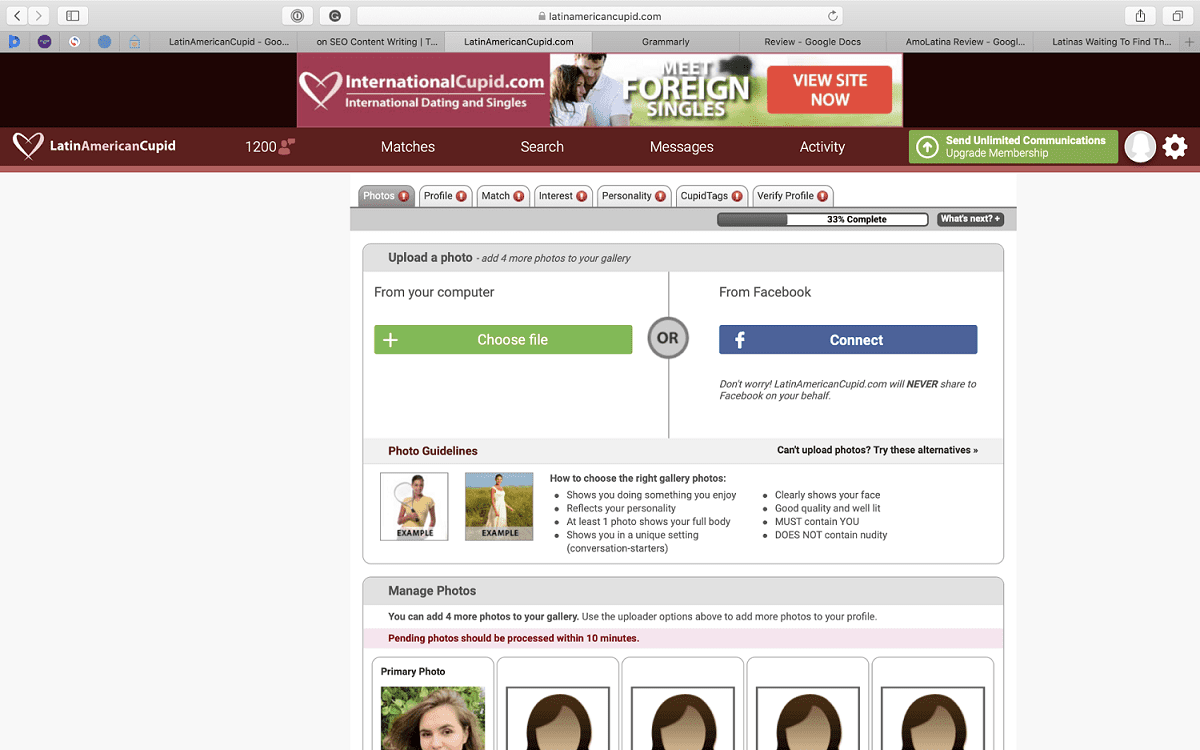Screen dimensions: 1200x750
Task: Click the primary profile photo
Action: click(x=433, y=718)
